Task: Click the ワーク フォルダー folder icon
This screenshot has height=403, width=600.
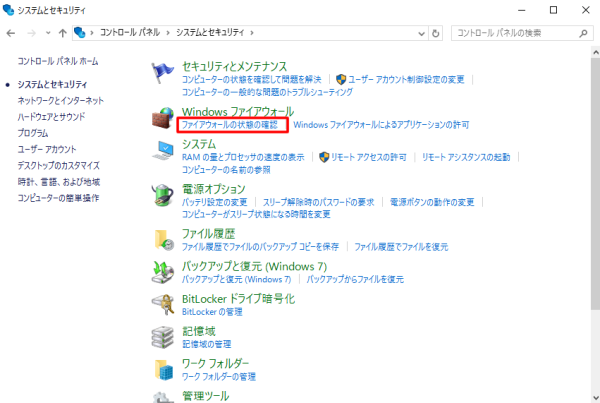Action: 164,370
